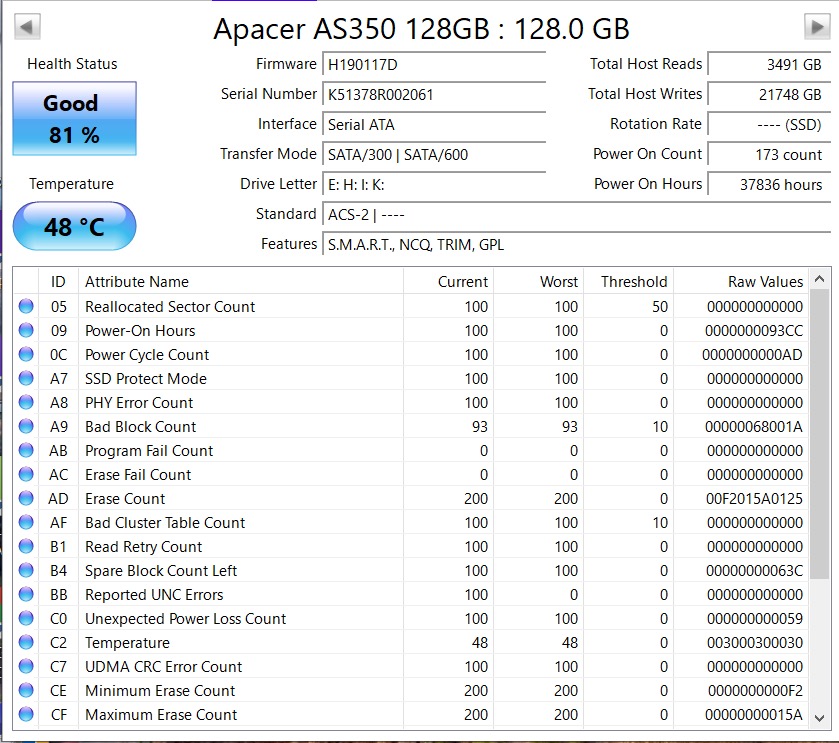This screenshot has height=743, width=839.
Task: Click status dot for Bad Block Count
Action: [26, 426]
